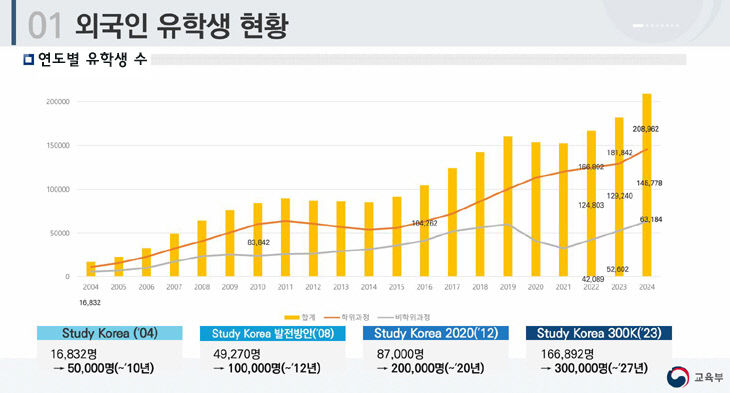Screen dimensions: 730x393
Task: Click the Study Korea ('04) header box
Action: [110, 333]
